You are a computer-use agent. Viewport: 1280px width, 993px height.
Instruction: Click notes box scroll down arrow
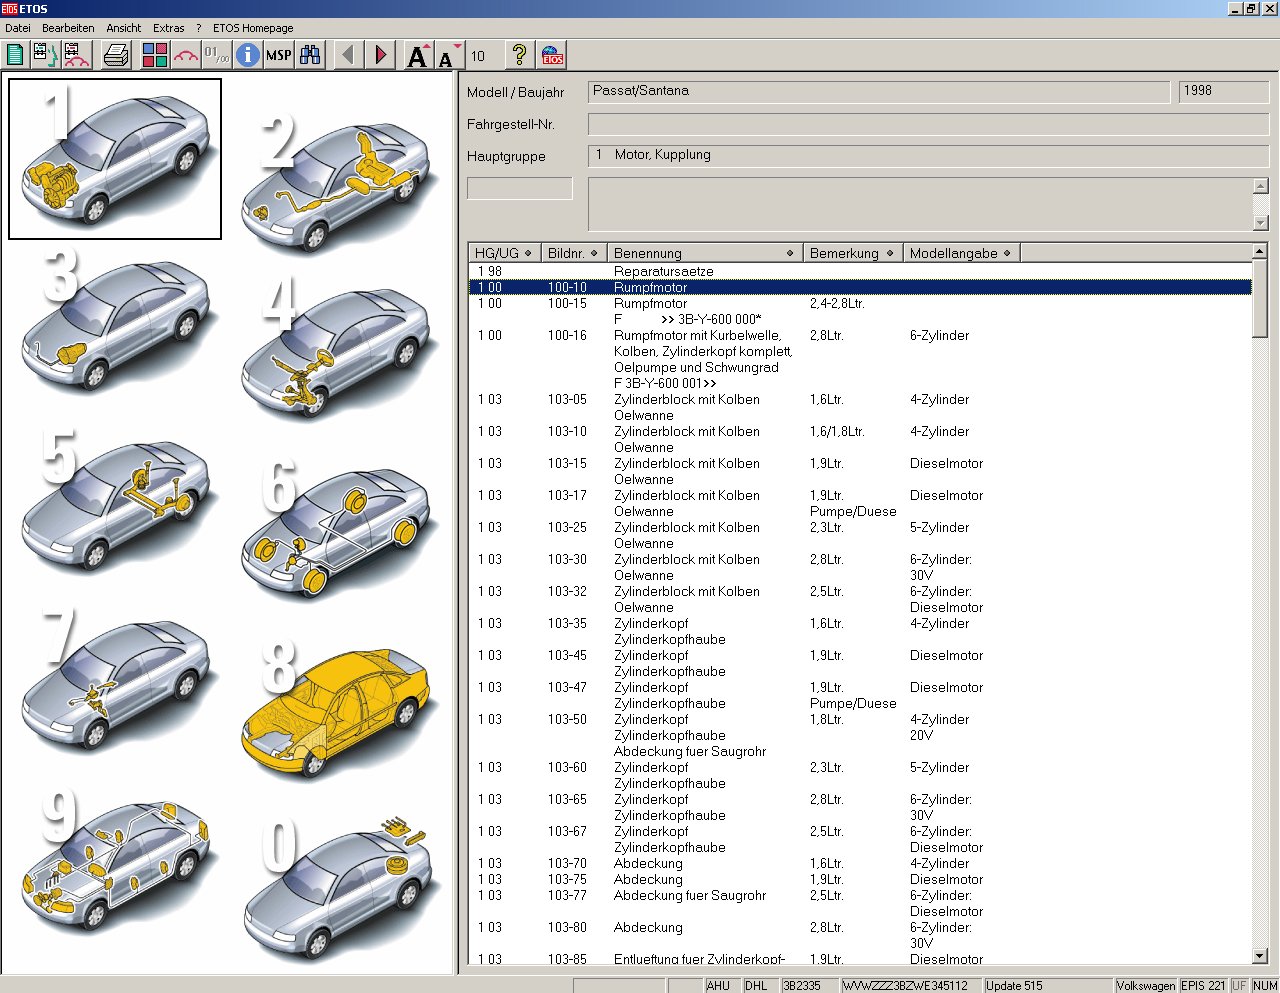1260,223
